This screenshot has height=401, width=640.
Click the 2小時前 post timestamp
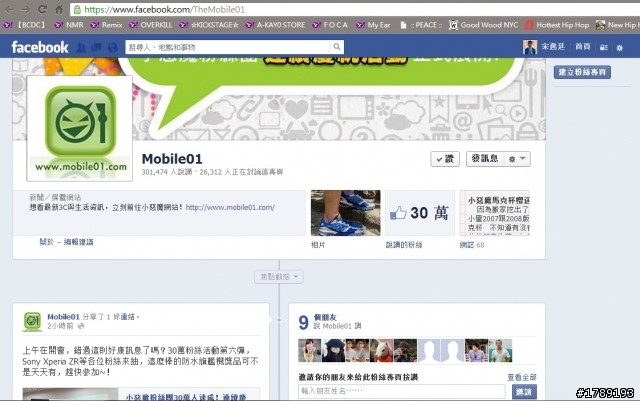[x=60, y=326]
